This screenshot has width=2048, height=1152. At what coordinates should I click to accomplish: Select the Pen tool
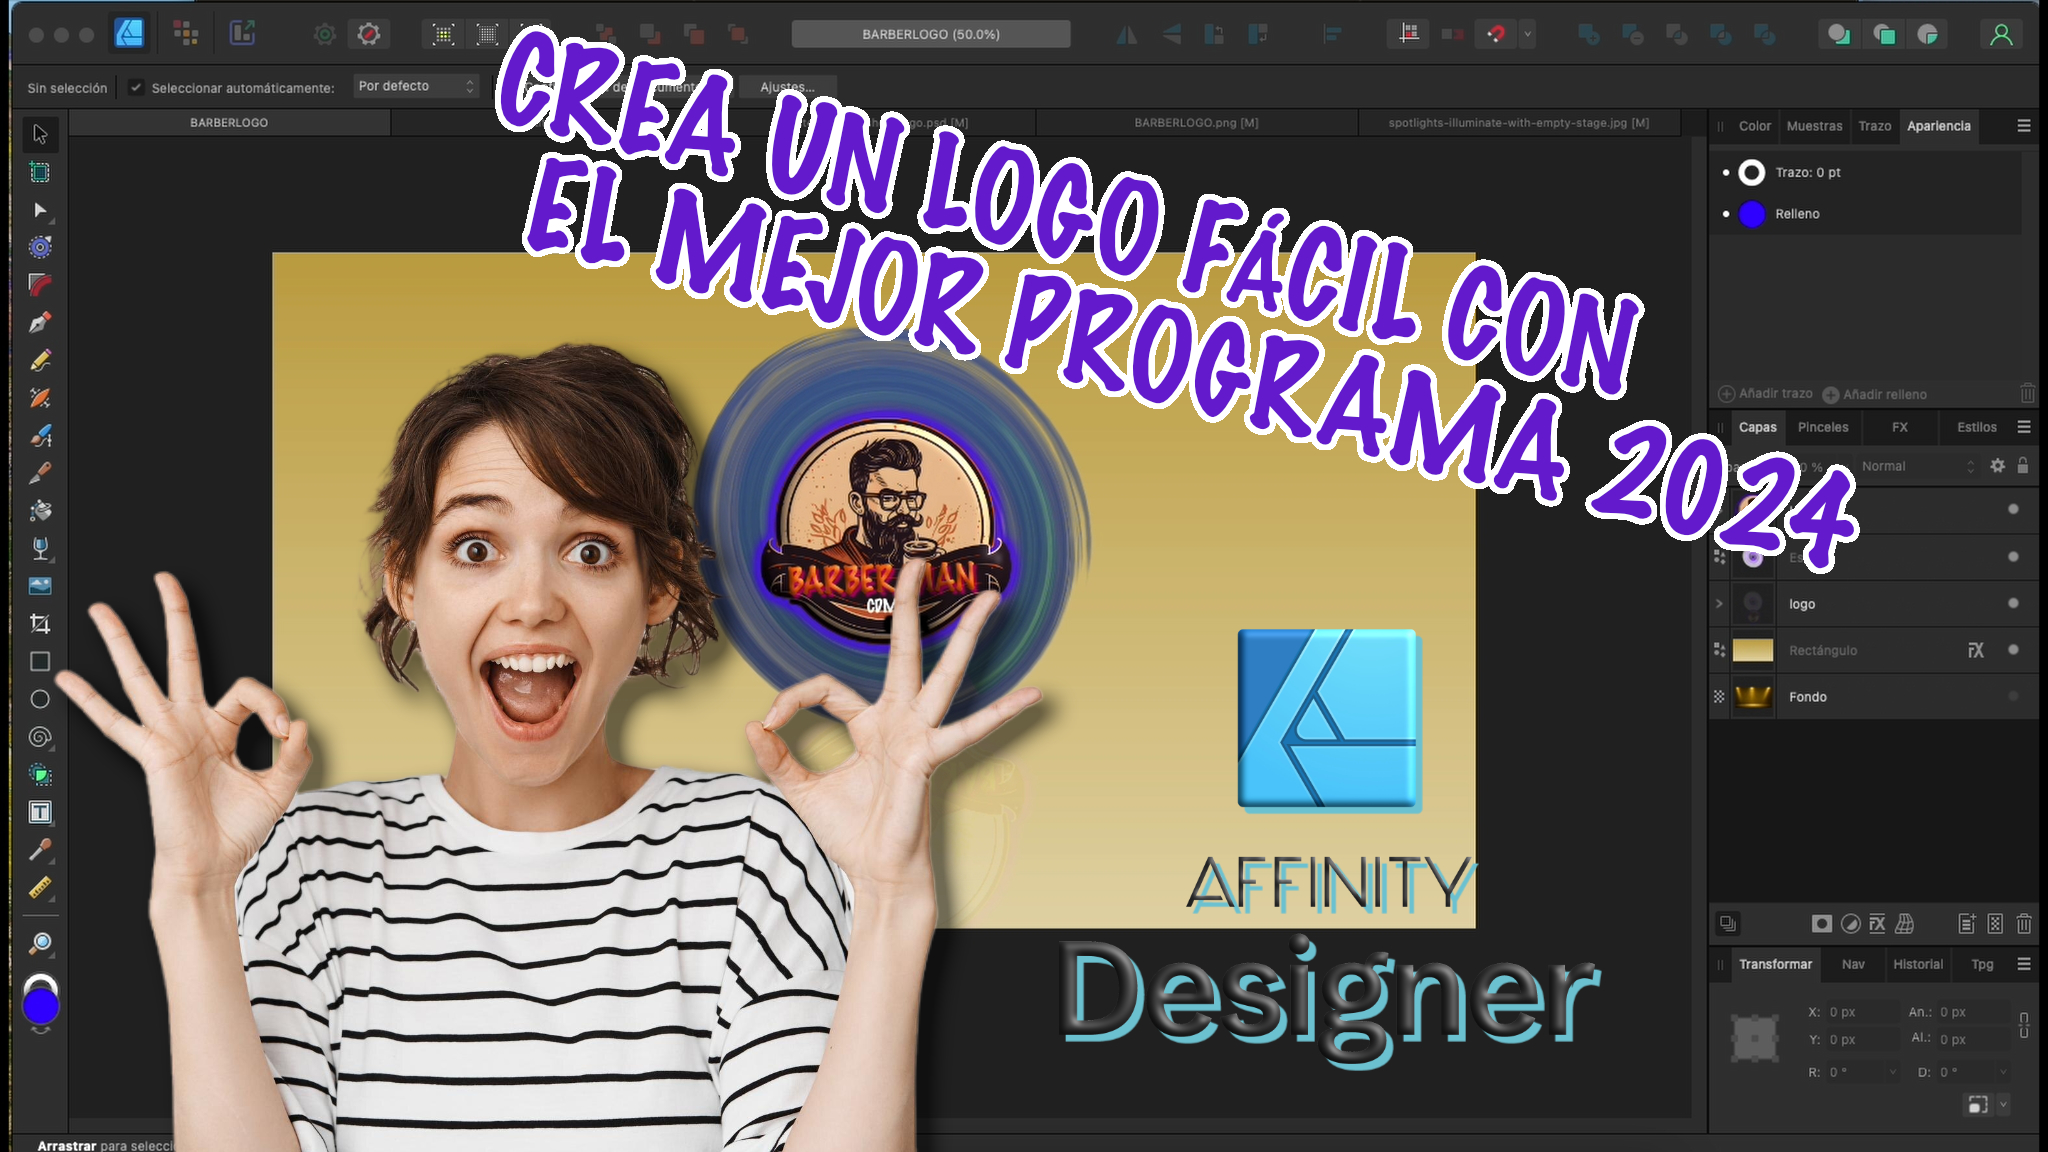point(40,322)
